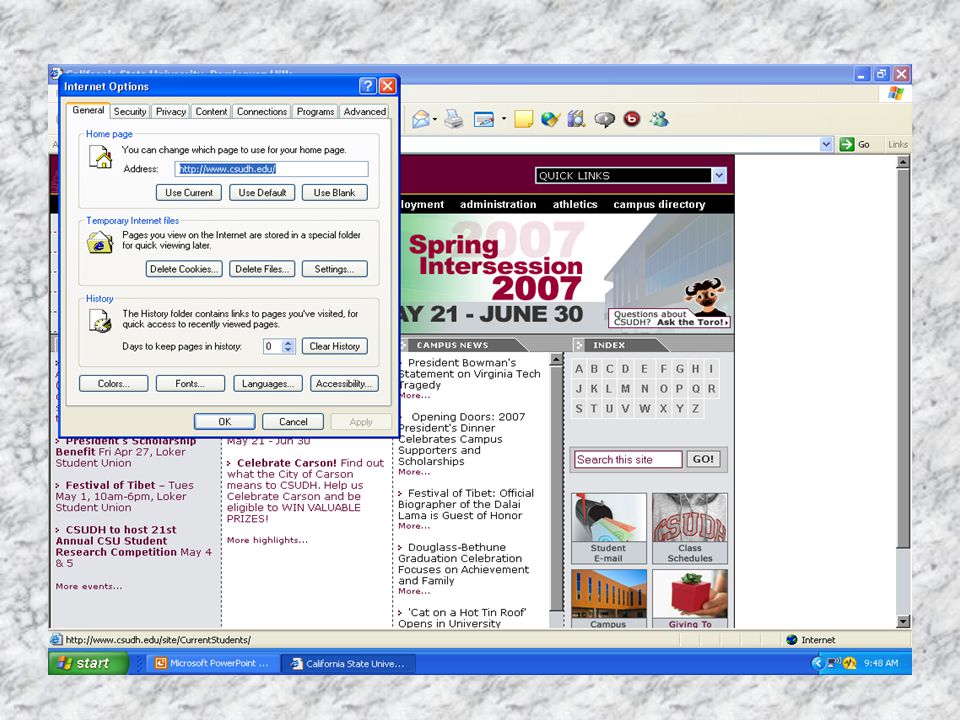Click the network connection tray icon
The image size is (960, 720).
tap(833, 663)
